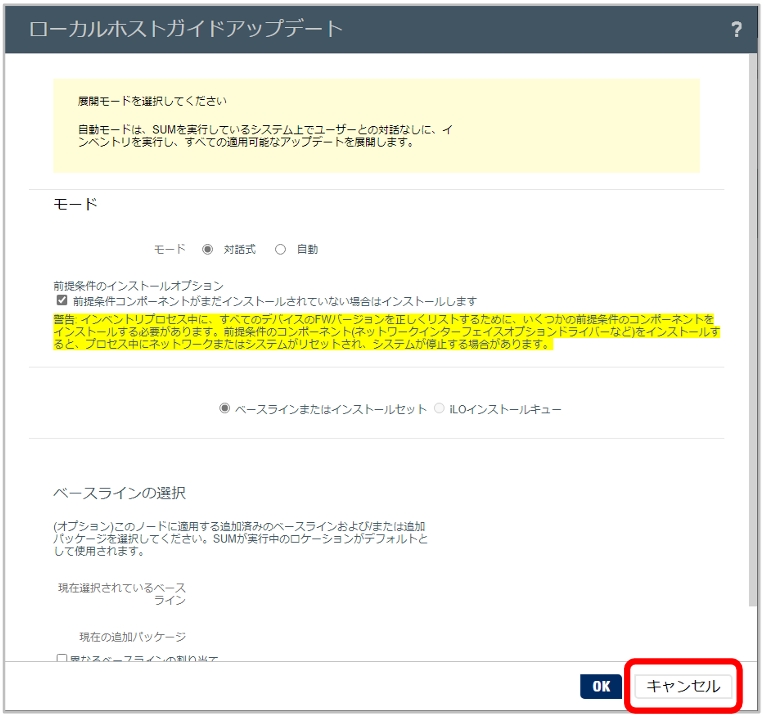Click the モード section heading
Viewport: 765px width, 718px height.
tap(75, 204)
